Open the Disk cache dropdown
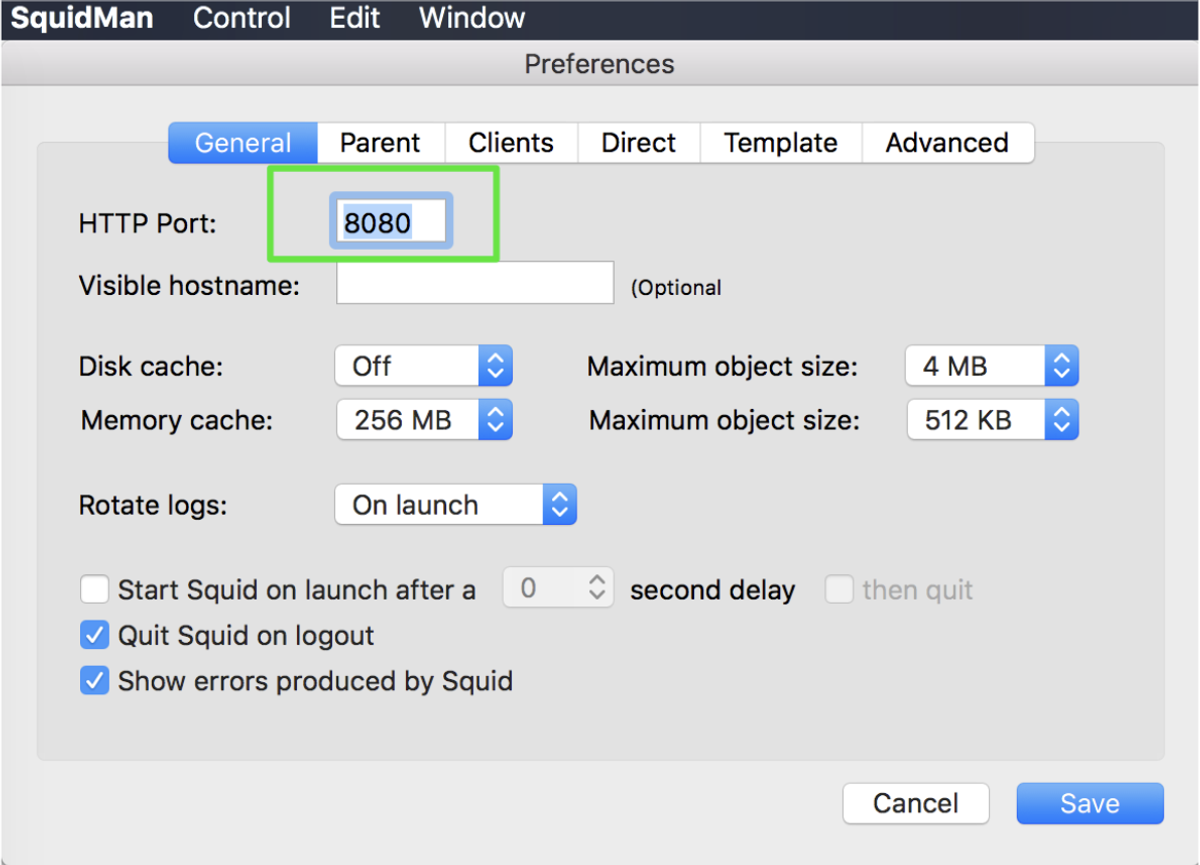Viewport: 1200px width, 865px height. tap(424, 366)
